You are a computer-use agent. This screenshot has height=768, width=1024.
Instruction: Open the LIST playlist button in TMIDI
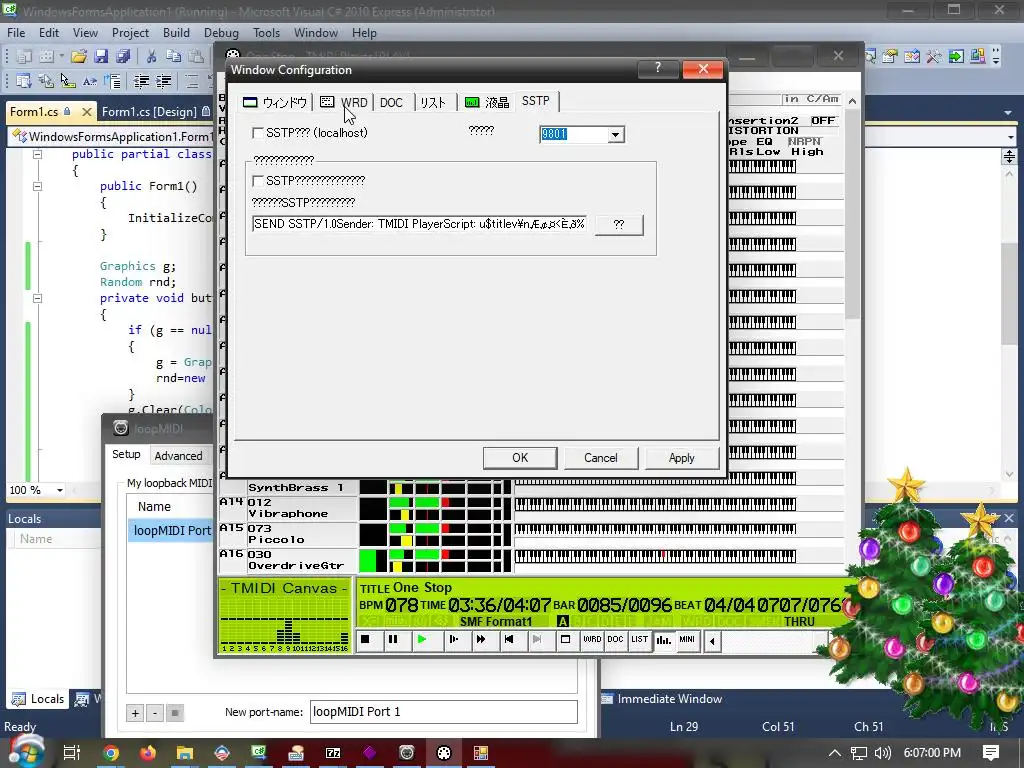(x=639, y=639)
